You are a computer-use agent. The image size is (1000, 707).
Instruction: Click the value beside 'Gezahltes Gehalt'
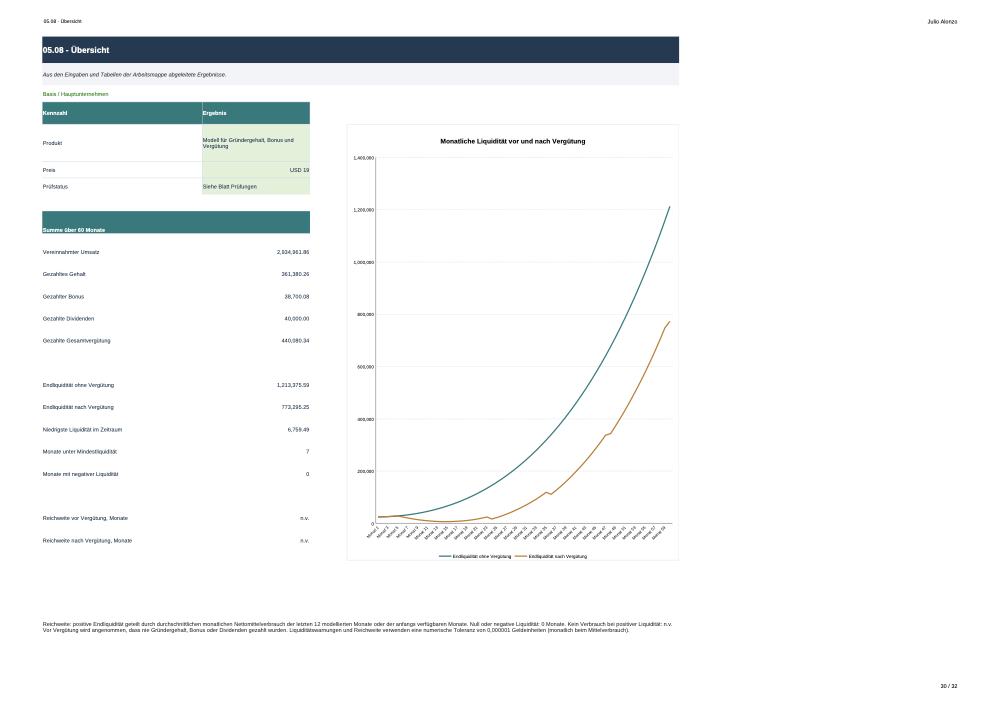pyautogui.click(x=295, y=274)
